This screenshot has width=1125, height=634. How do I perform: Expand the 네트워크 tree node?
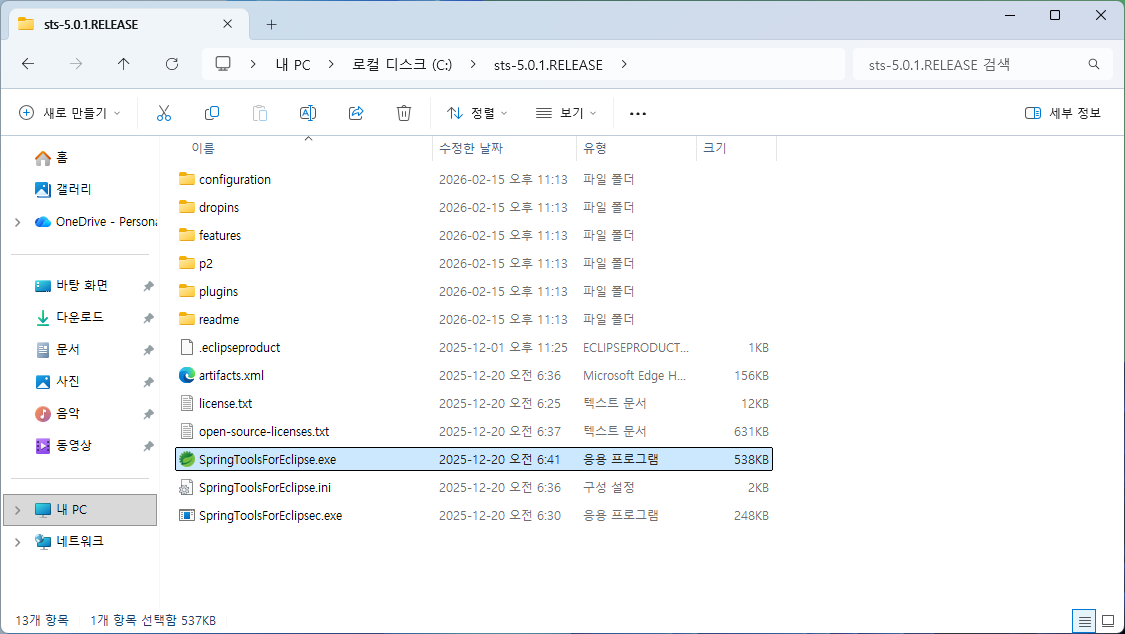[x=17, y=542]
